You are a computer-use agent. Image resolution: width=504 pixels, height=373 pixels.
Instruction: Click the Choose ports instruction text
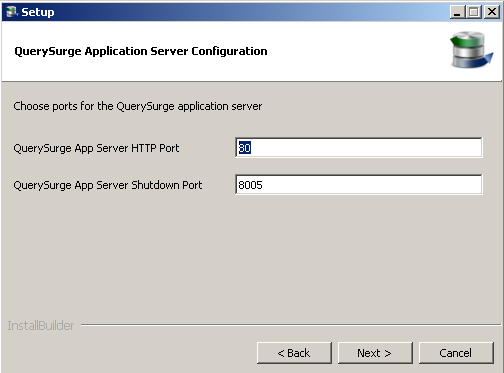(138, 106)
